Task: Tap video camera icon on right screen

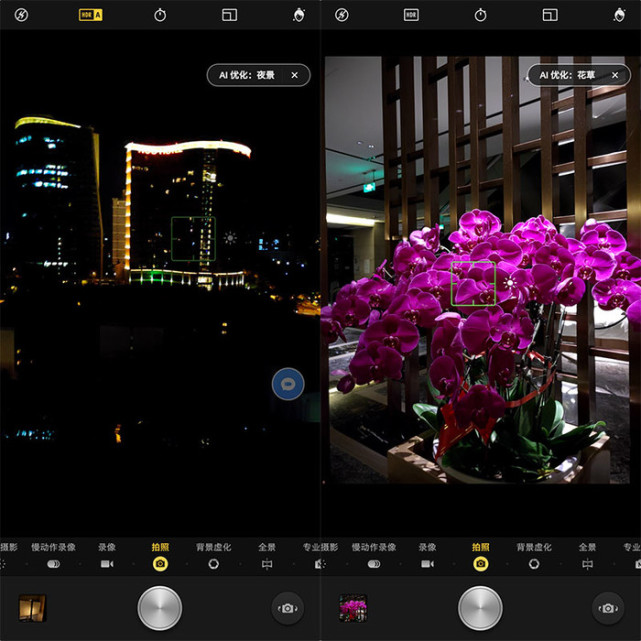Action: 428,564
